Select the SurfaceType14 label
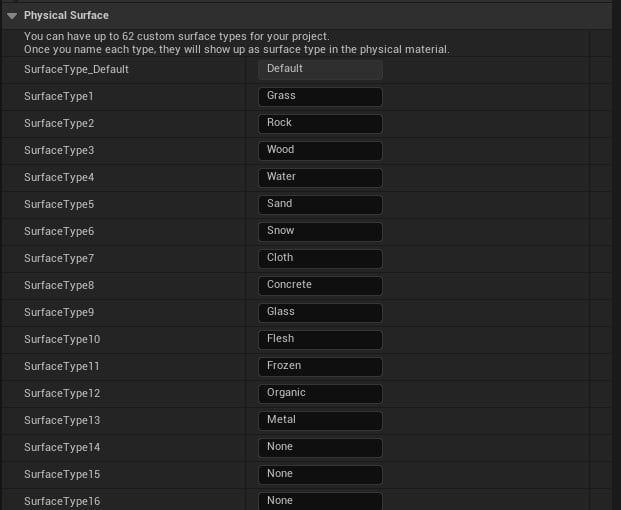 (62, 447)
